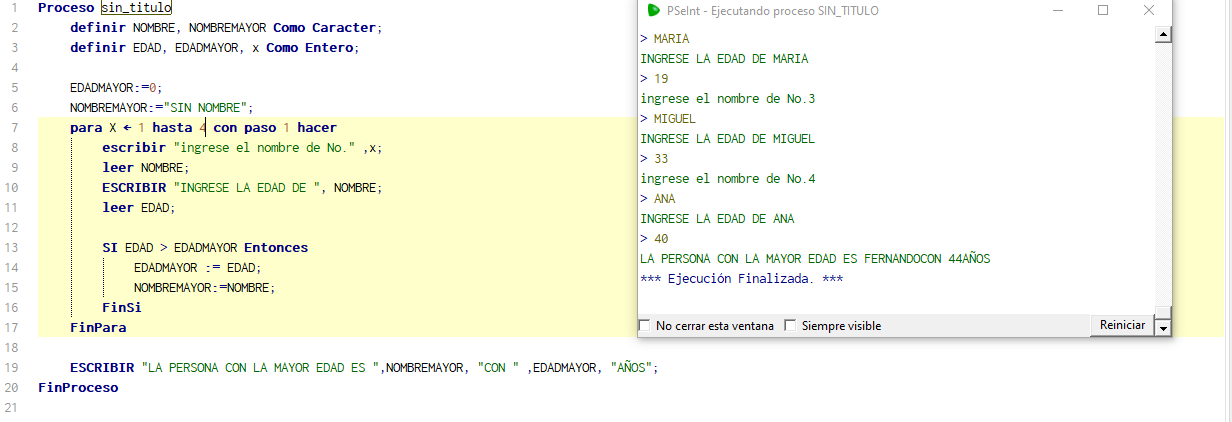
Task: Click the scroll down arrow beside Reiniciar
Action: [1163, 327]
